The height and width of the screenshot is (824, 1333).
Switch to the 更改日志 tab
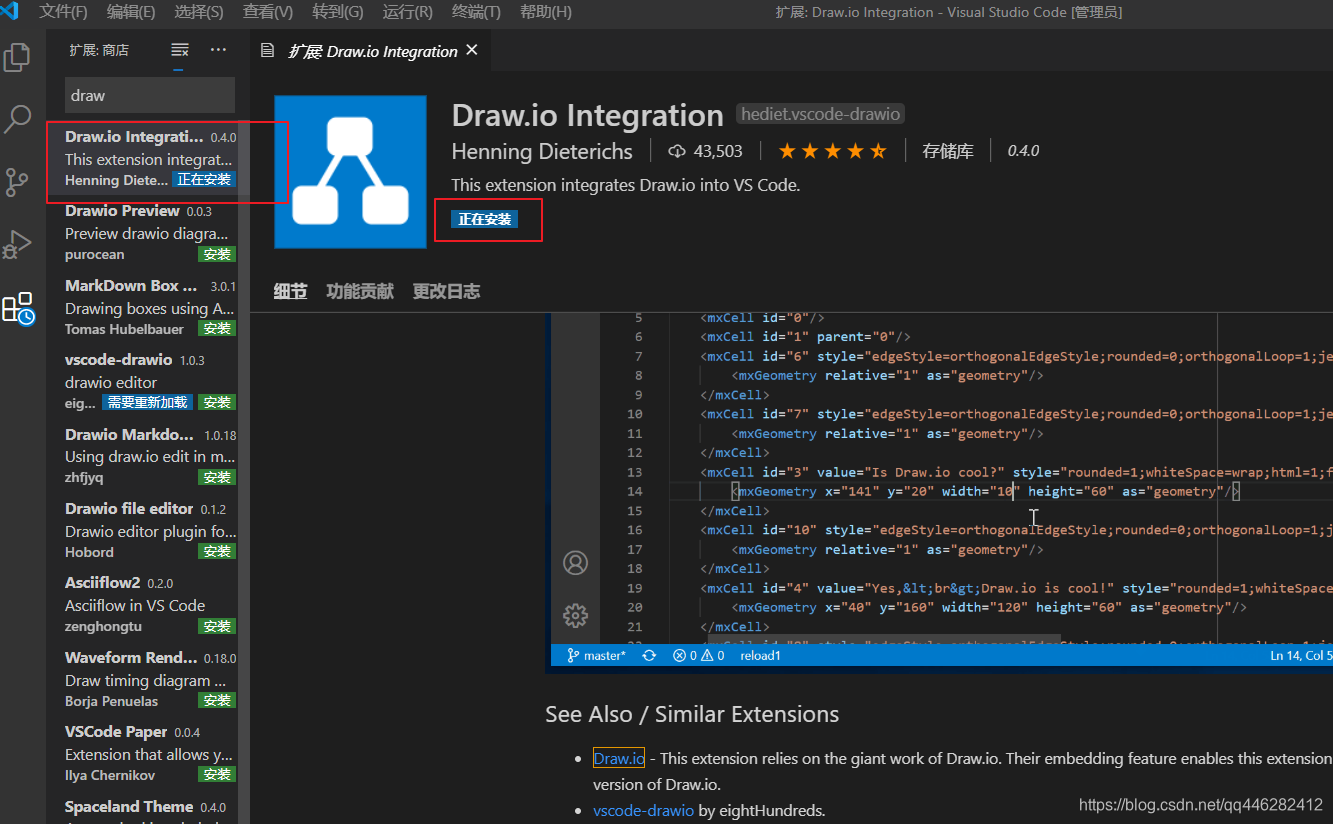[446, 291]
